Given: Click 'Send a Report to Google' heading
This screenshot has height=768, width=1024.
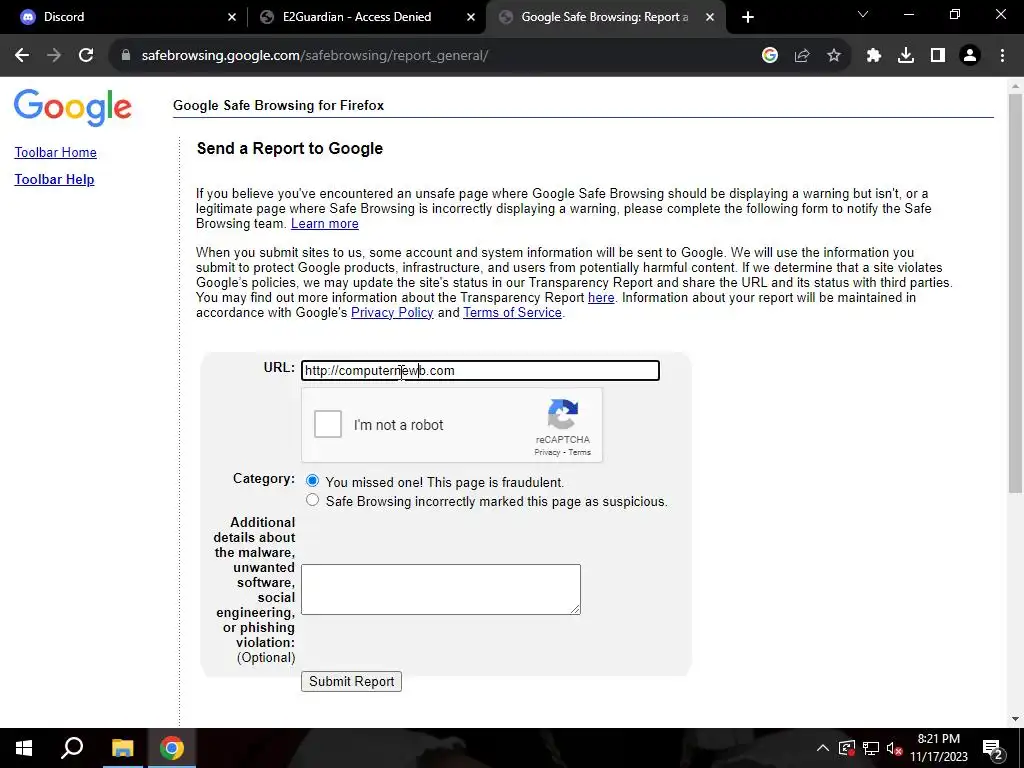Looking at the screenshot, I should point(290,148).
